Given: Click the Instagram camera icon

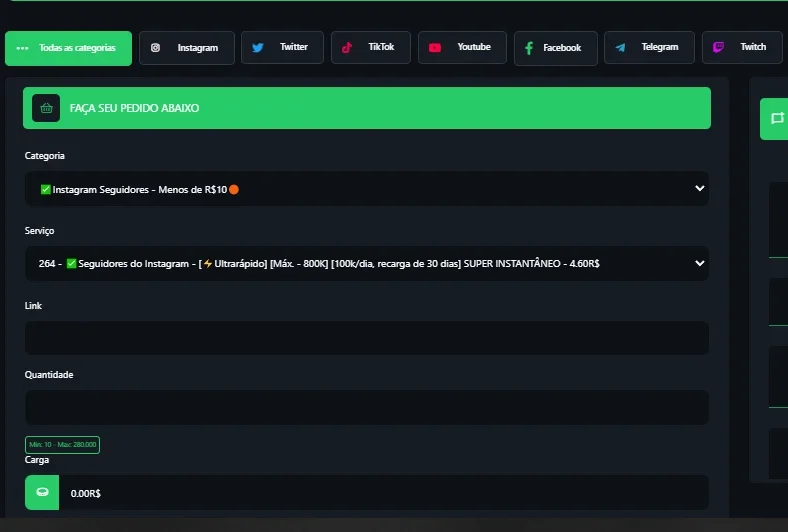Looking at the screenshot, I should pos(155,48).
